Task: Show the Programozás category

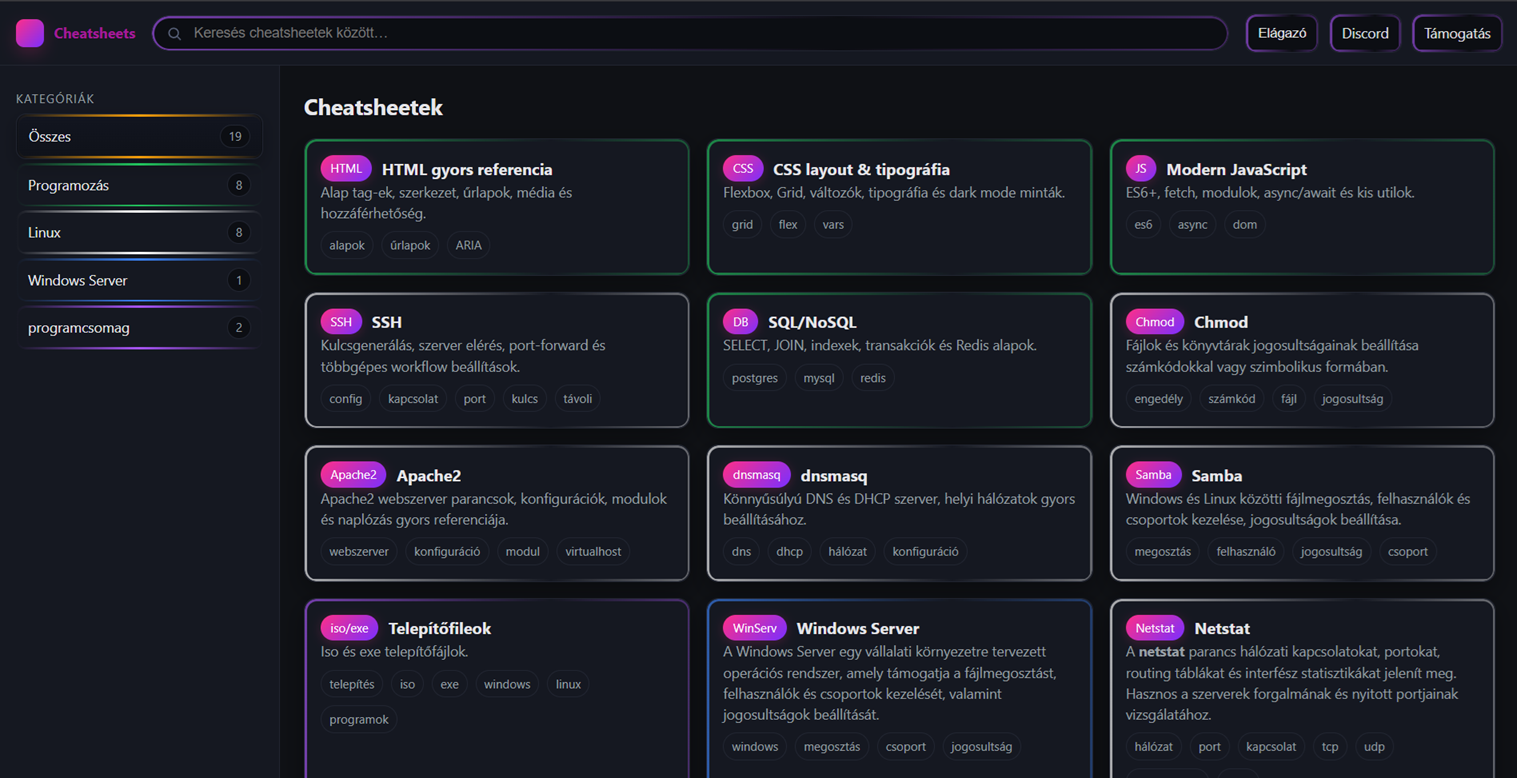Action: (139, 185)
